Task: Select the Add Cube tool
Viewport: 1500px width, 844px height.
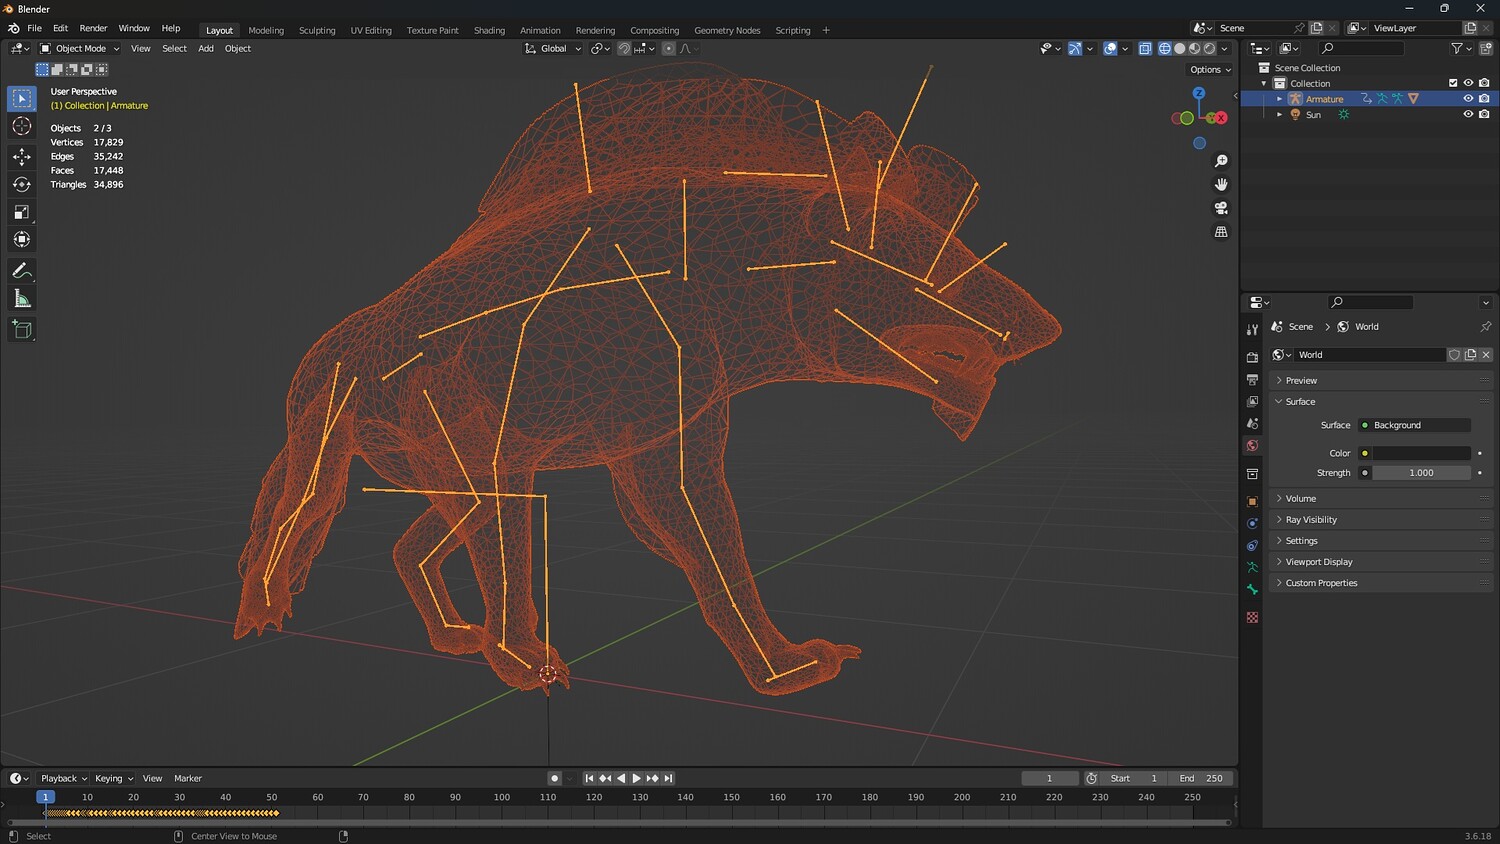Action: point(22,330)
